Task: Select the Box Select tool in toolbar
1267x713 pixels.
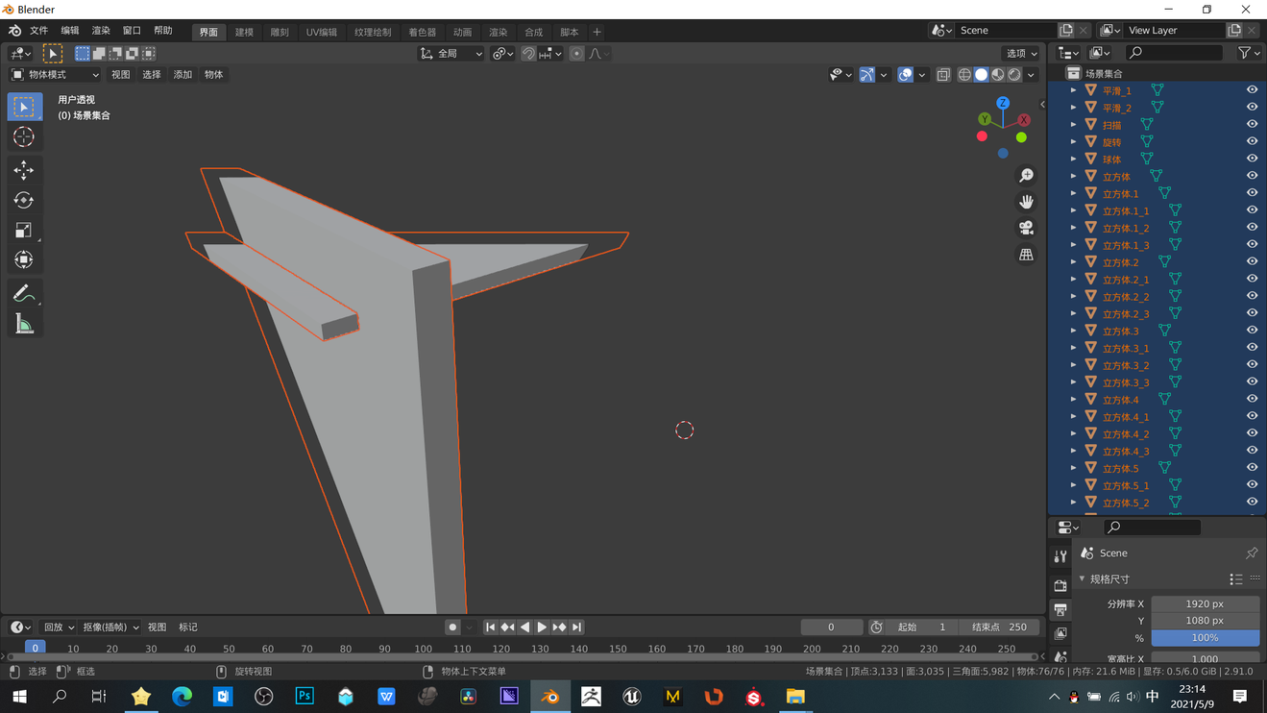Action: click(x=24, y=107)
